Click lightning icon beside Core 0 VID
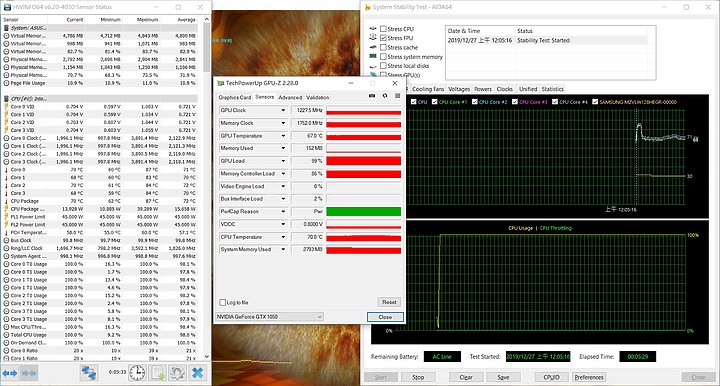Viewport: 720px width, 386px height. (6, 106)
